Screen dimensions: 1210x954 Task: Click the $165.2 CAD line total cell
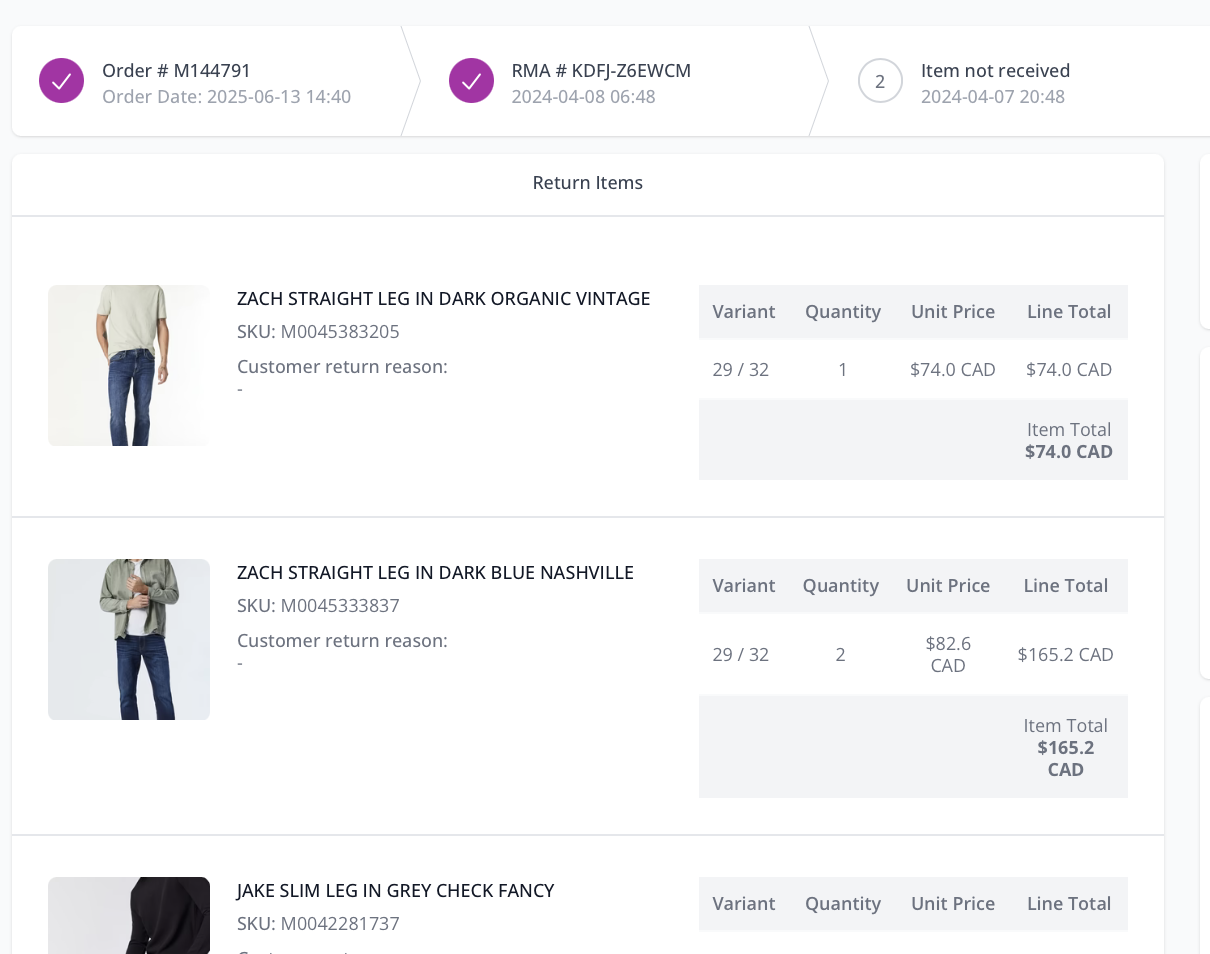click(1065, 654)
